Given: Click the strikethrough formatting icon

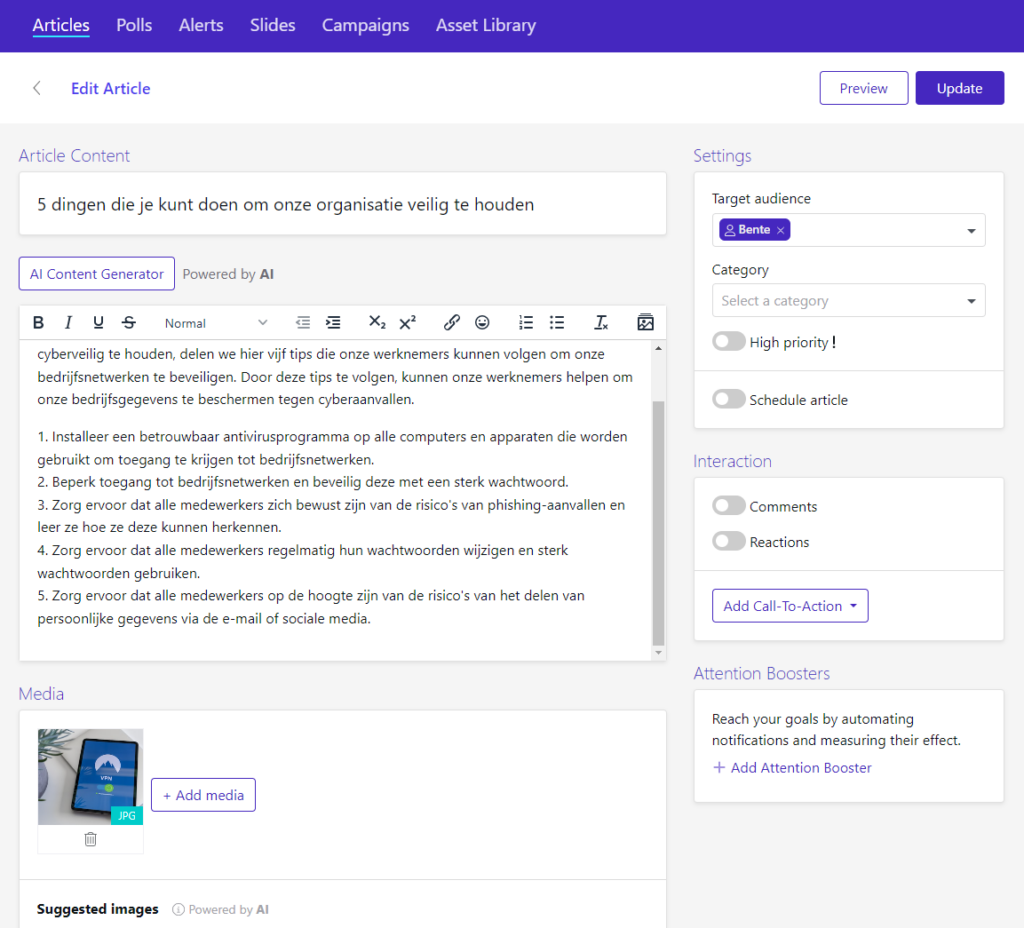Looking at the screenshot, I should (128, 322).
